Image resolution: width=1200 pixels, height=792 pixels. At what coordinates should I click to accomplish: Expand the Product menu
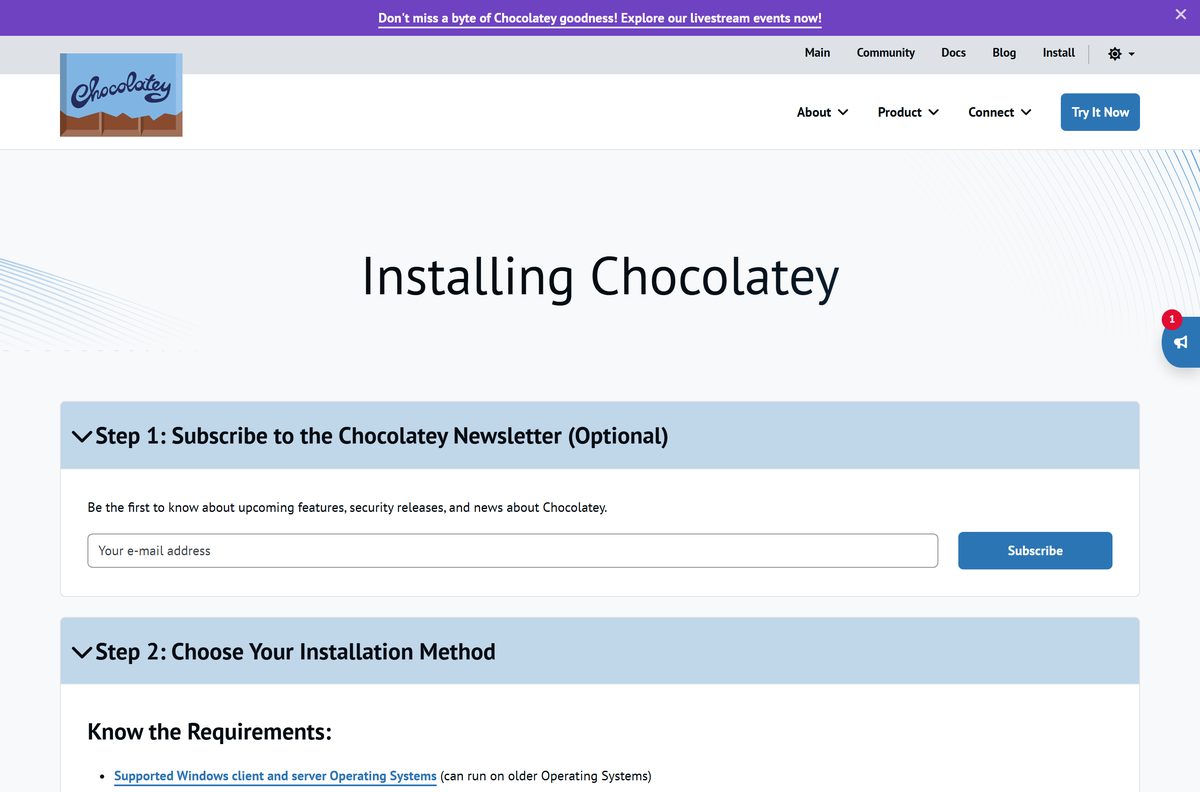click(908, 112)
